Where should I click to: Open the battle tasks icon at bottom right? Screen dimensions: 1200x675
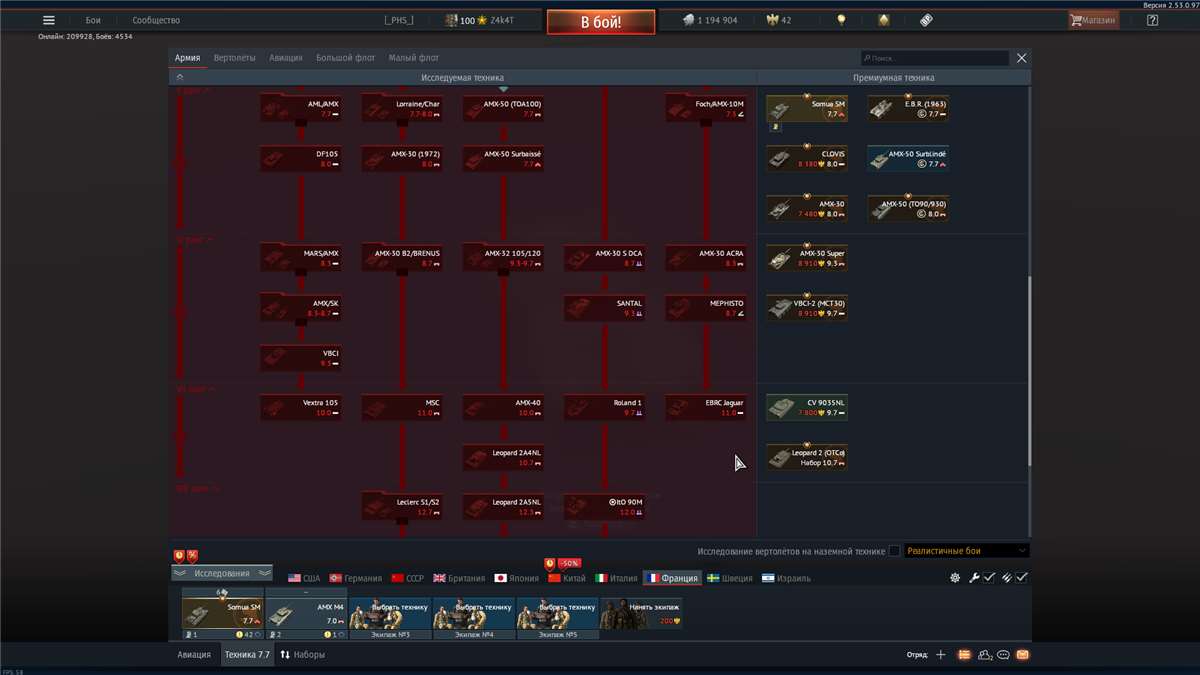click(963, 654)
